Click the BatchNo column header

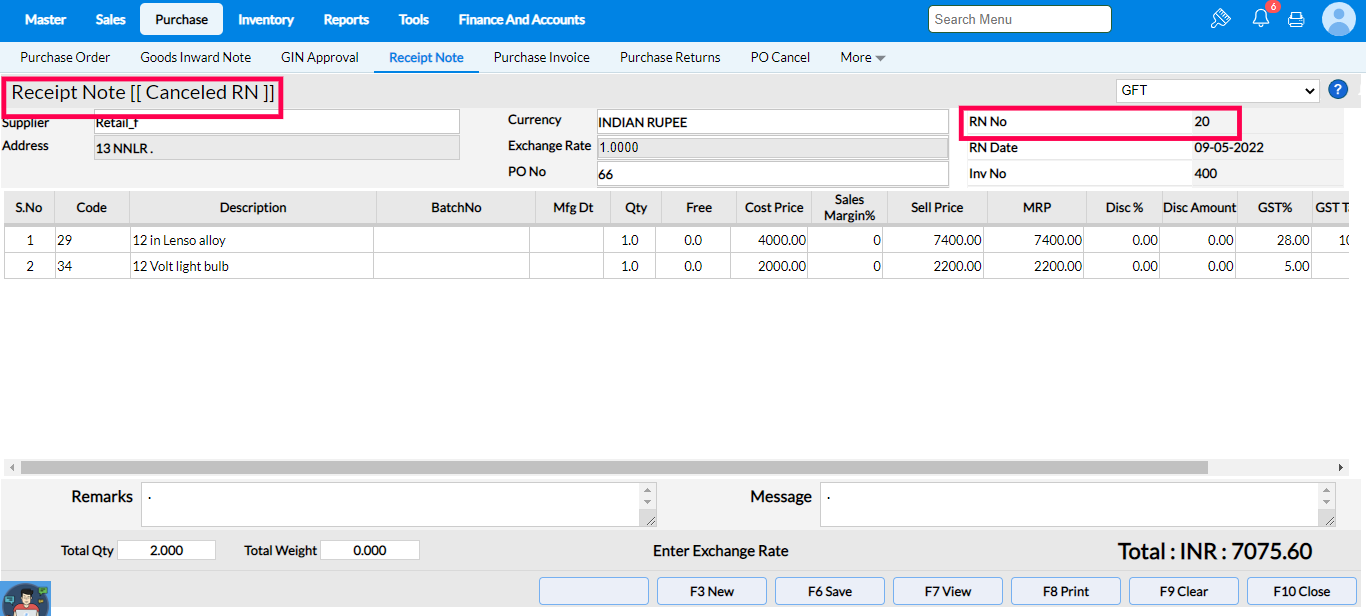point(457,208)
